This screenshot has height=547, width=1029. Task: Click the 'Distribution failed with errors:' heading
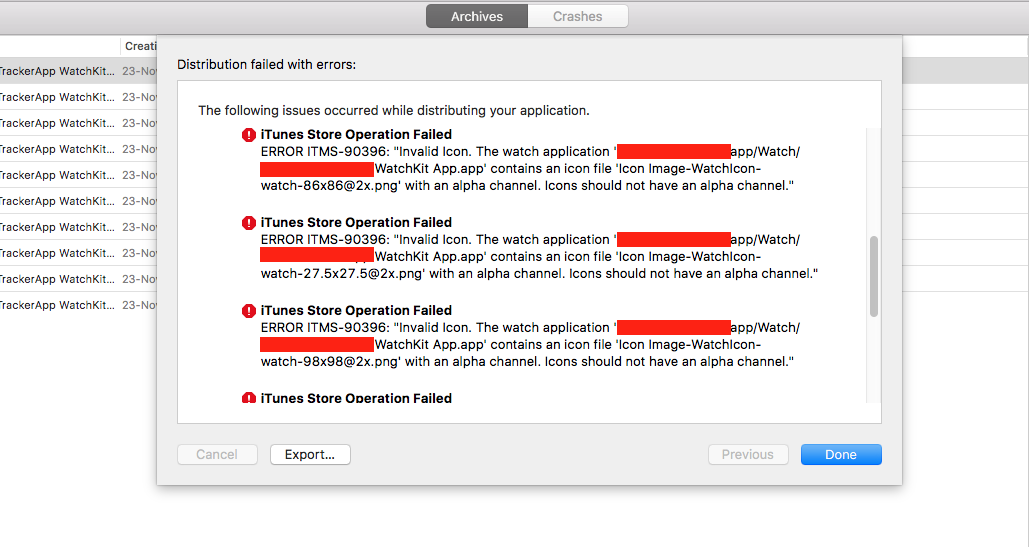pyautogui.click(x=266, y=64)
